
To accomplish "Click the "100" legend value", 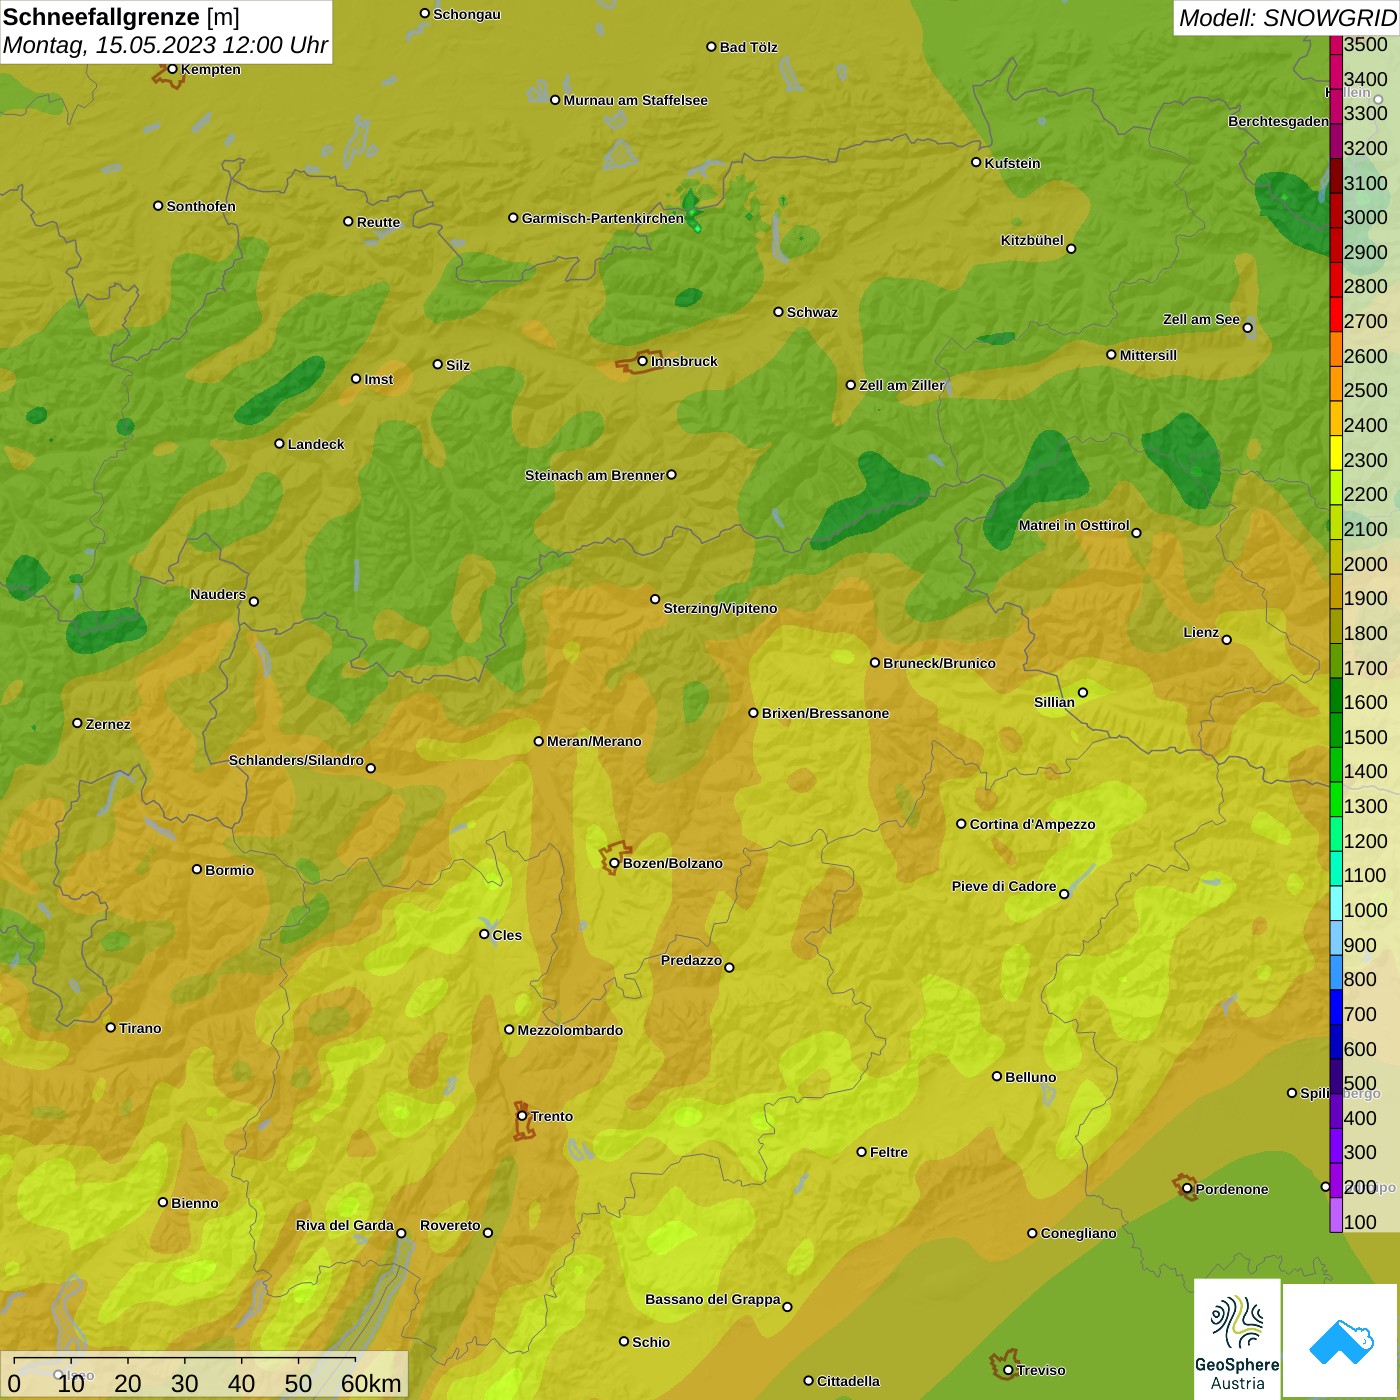I will click(x=1360, y=1222).
